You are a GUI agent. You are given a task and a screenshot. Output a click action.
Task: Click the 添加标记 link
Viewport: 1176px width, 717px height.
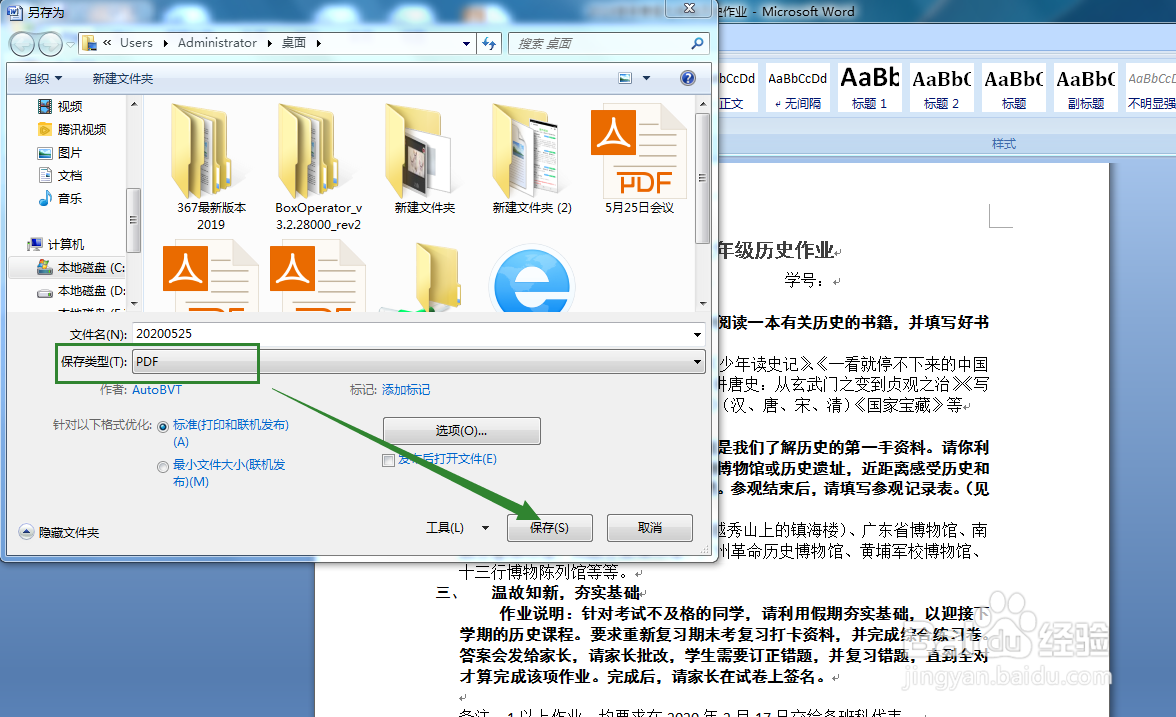pos(406,390)
